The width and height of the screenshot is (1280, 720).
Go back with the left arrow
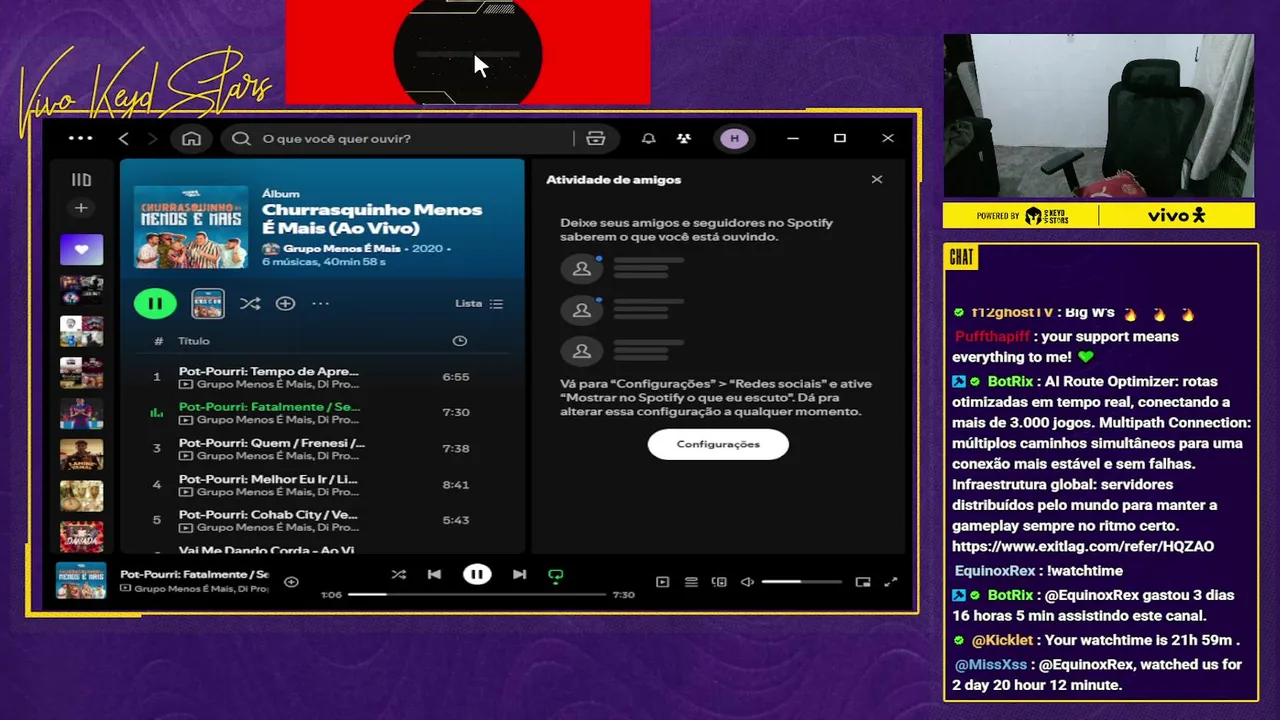click(124, 138)
